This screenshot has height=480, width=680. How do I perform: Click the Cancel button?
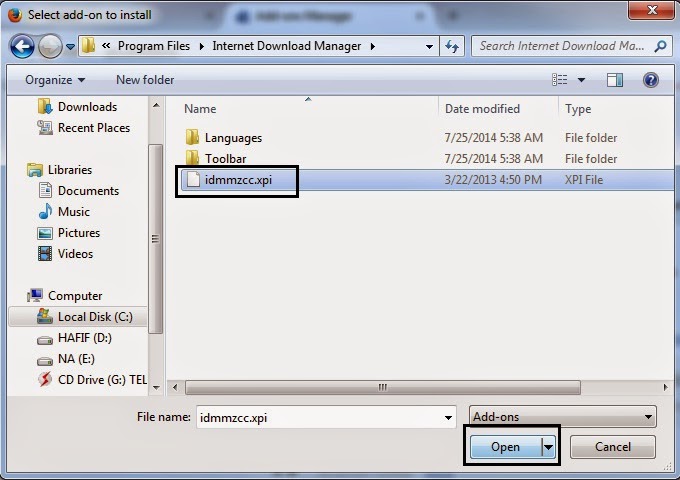(612, 447)
